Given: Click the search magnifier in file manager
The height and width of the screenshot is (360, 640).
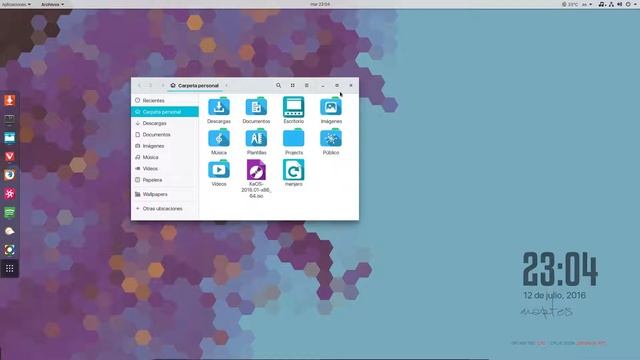Looking at the screenshot, I should (278, 85).
